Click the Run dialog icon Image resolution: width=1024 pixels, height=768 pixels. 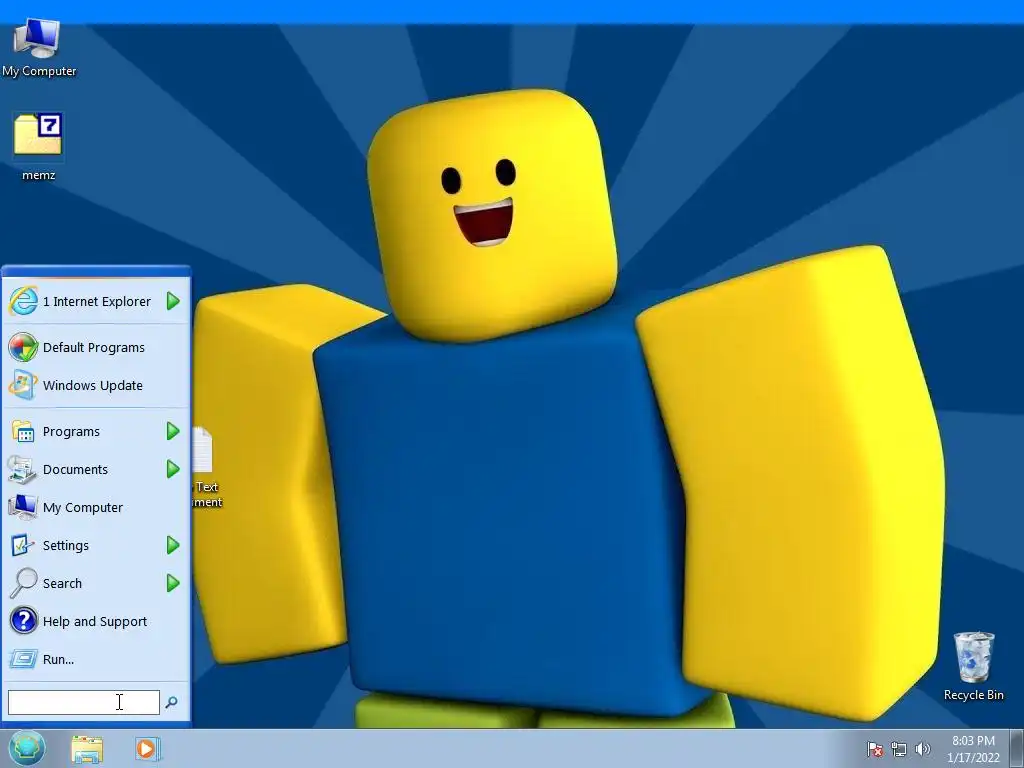[23, 659]
